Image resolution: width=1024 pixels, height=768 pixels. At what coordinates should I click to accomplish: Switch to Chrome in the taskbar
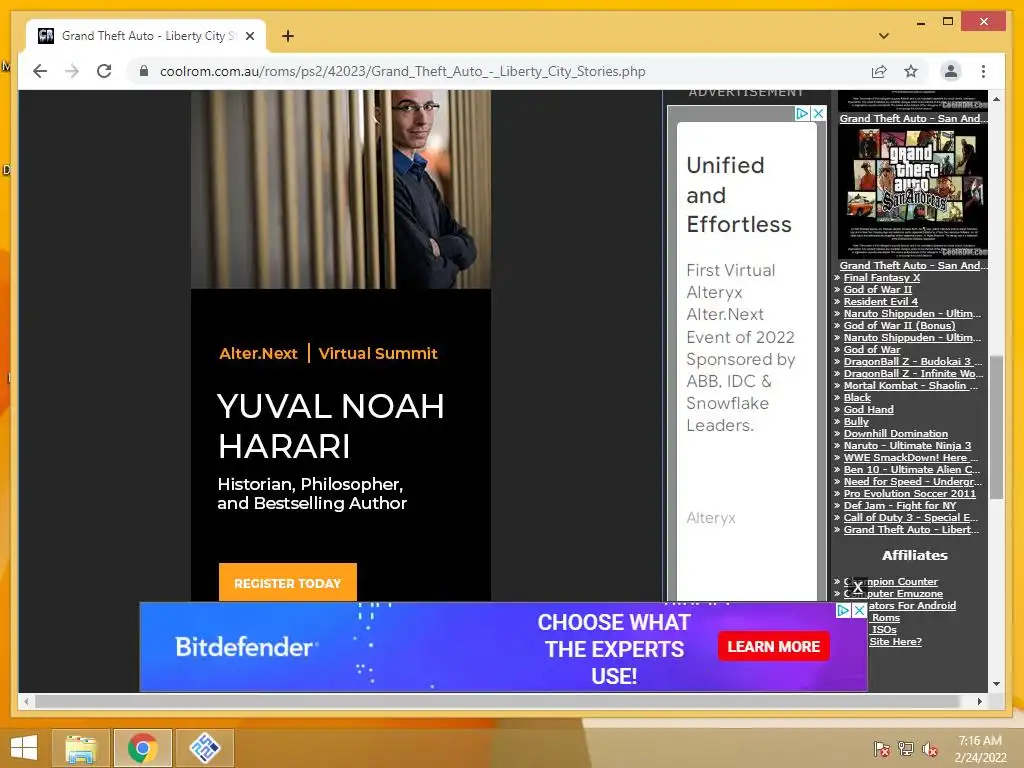click(x=143, y=748)
